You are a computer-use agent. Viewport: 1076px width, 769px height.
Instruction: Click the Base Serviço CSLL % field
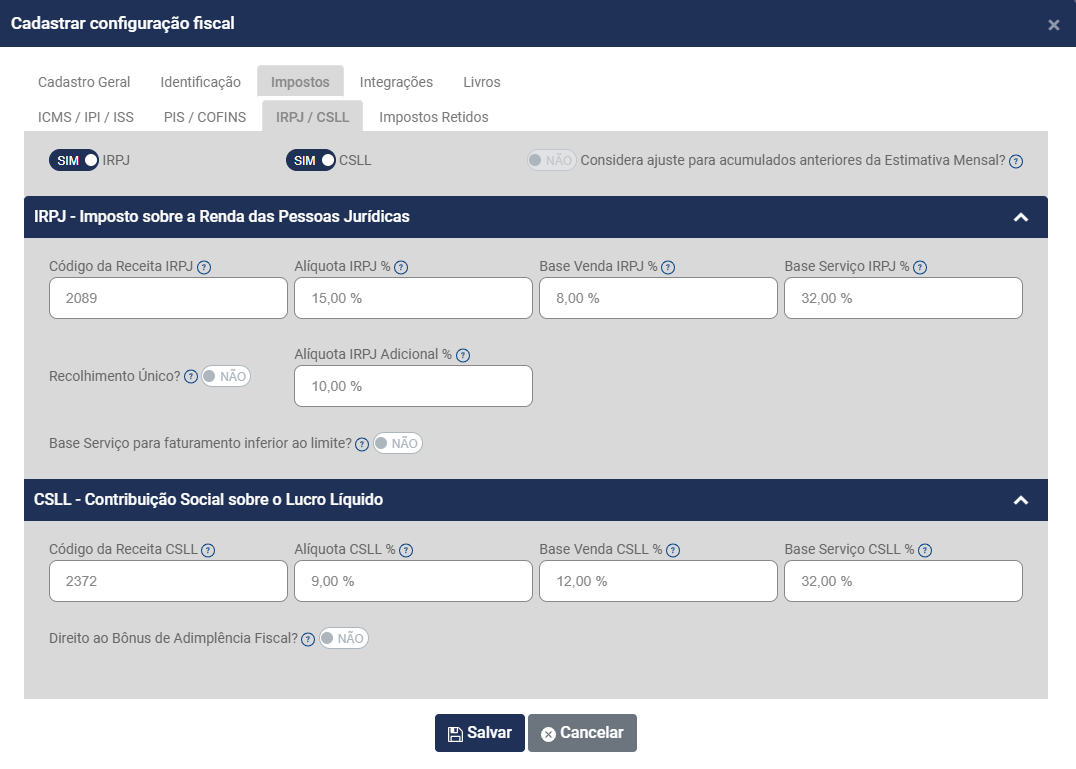tap(903, 581)
